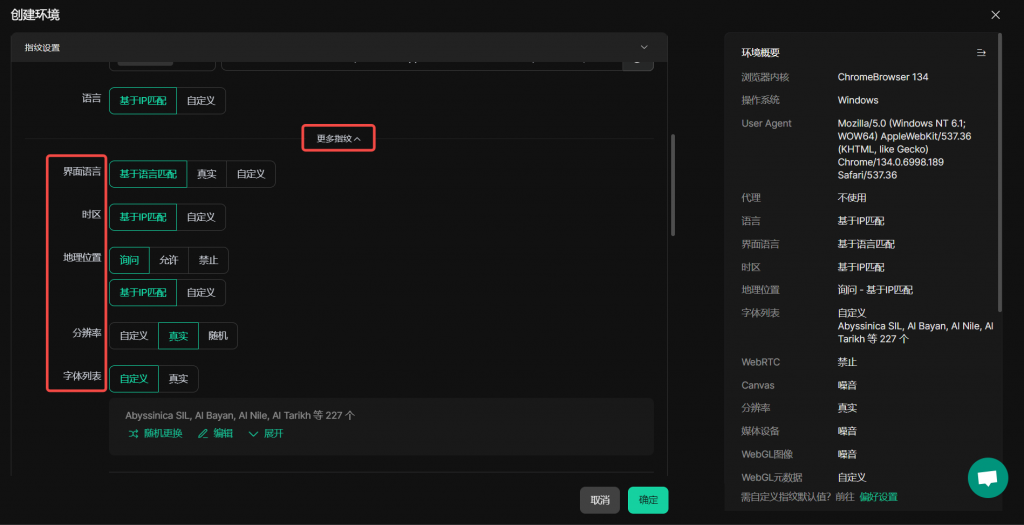
Task: Click the settings form vertical scrollbar
Action: click(x=672, y=185)
